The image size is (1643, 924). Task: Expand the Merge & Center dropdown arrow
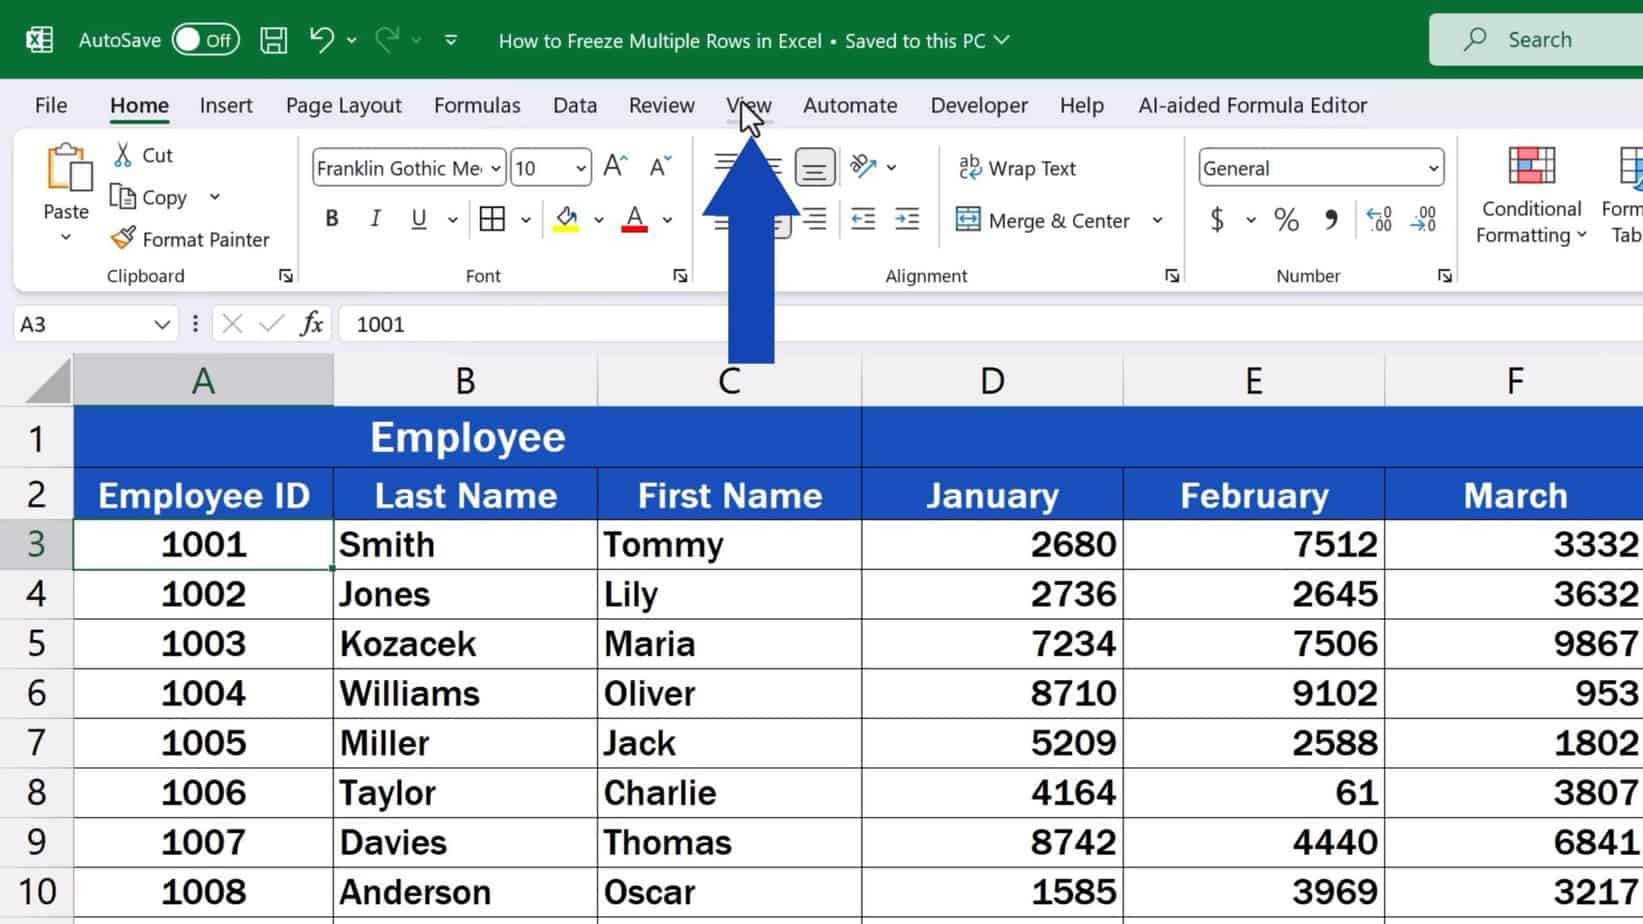1158,220
